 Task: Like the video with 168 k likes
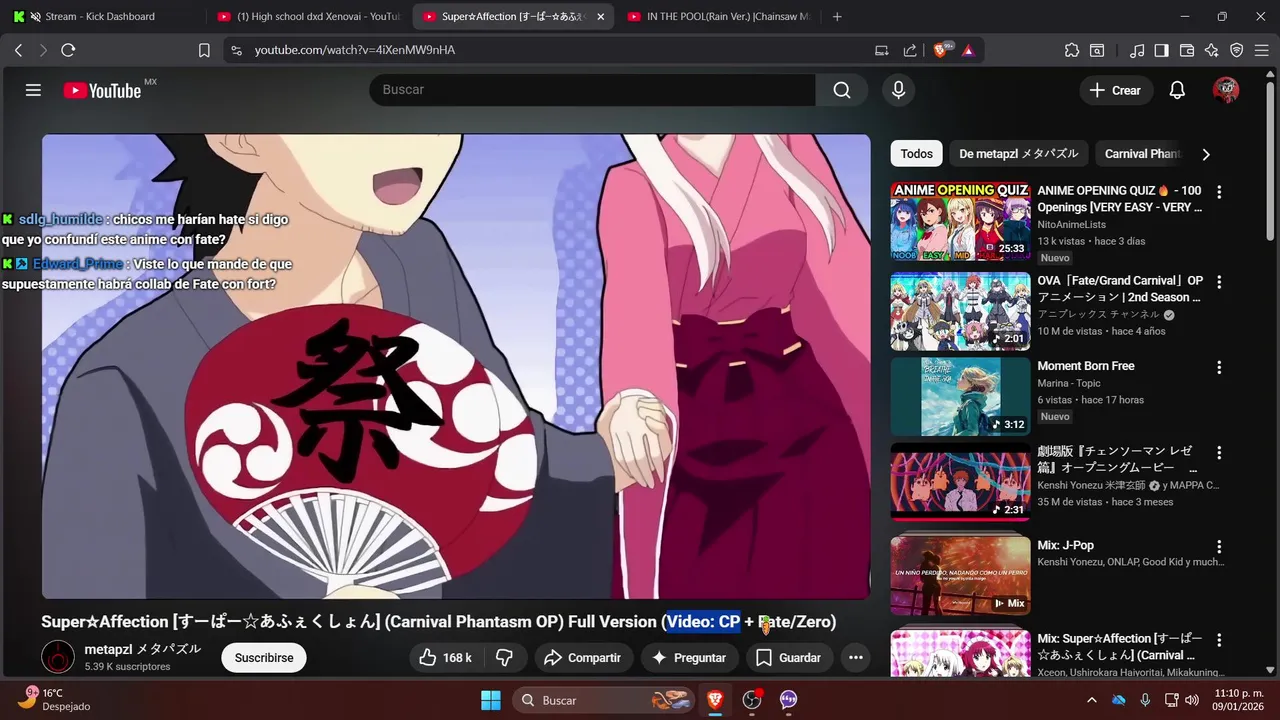coord(444,657)
